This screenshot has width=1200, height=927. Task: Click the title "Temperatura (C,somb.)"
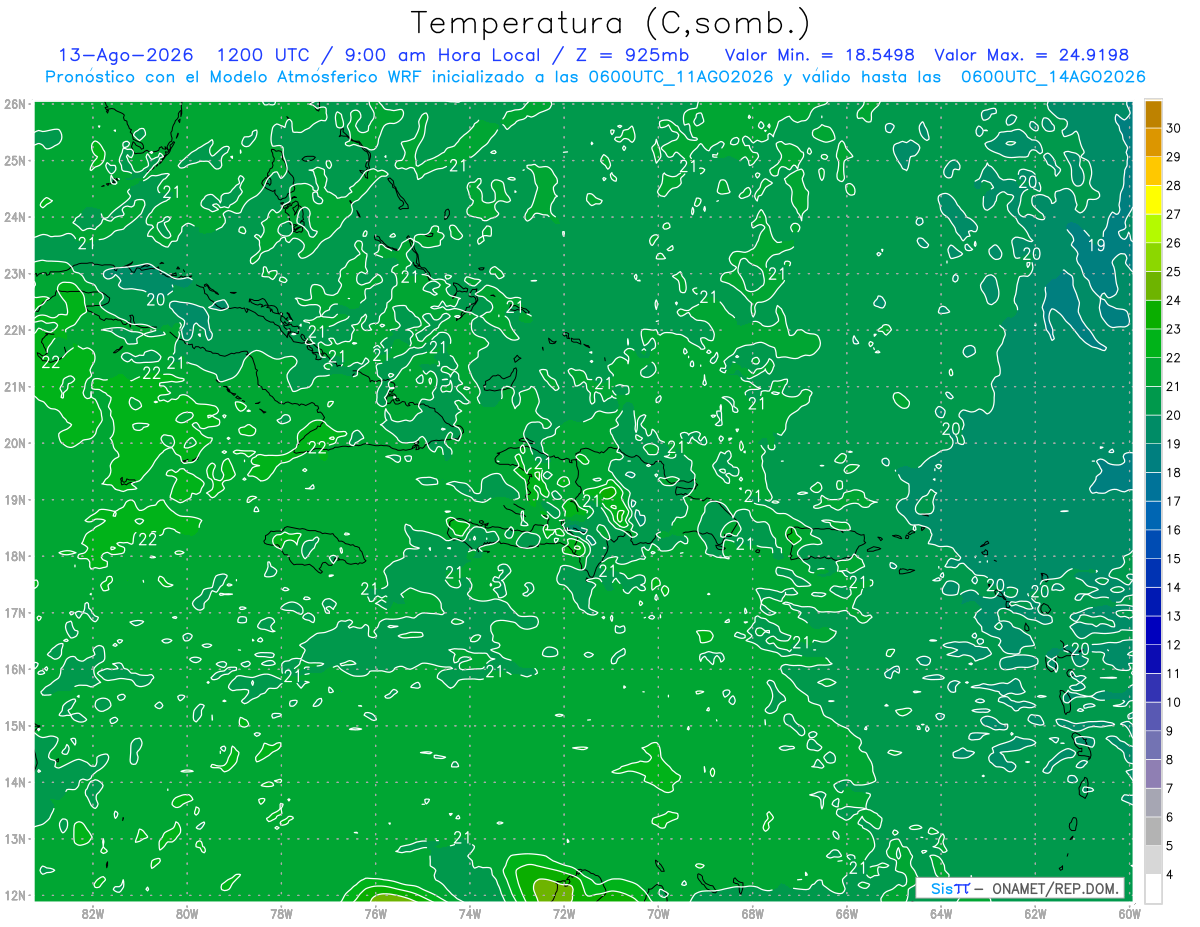pyautogui.click(x=611, y=23)
